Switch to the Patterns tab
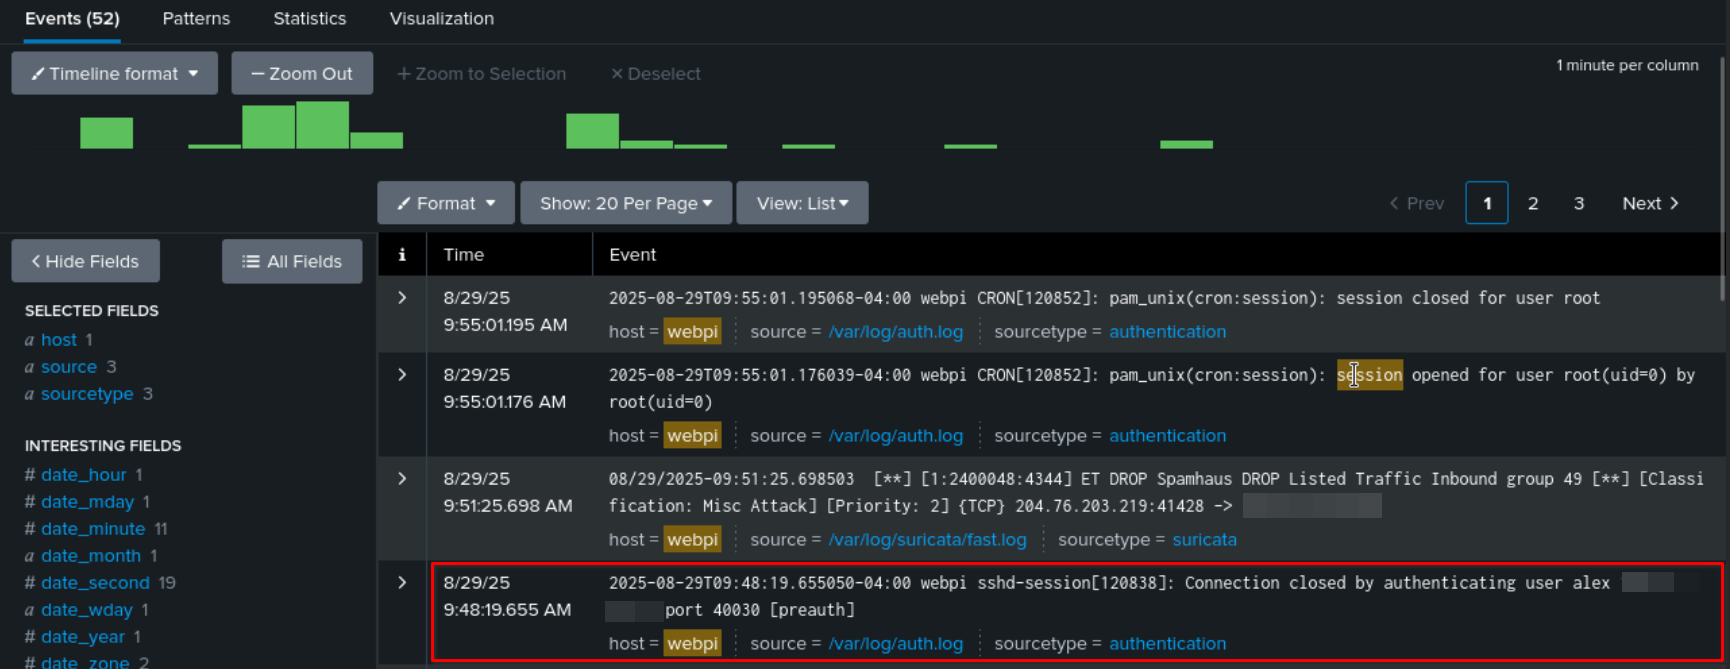The image size is (1730, 669). click(x=196, y=19)
